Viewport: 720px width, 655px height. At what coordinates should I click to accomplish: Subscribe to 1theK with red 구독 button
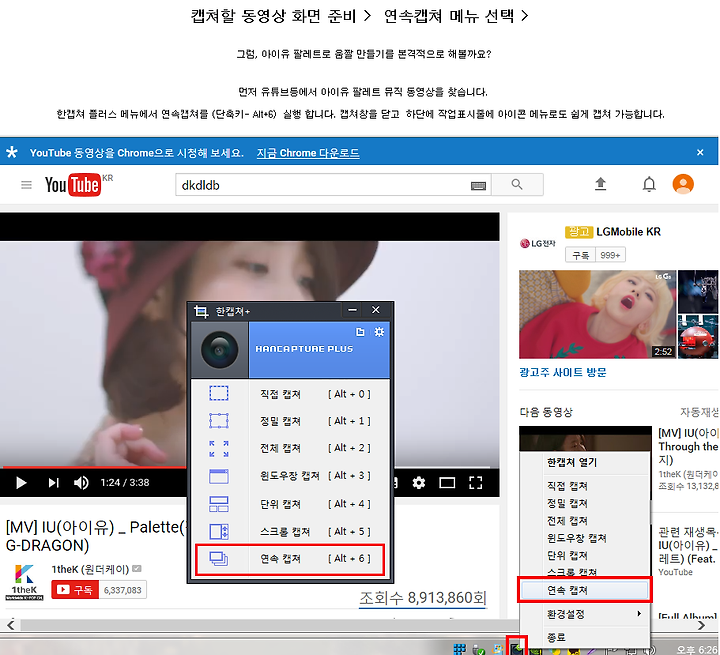pyautogui.click(x=75, y=590)
